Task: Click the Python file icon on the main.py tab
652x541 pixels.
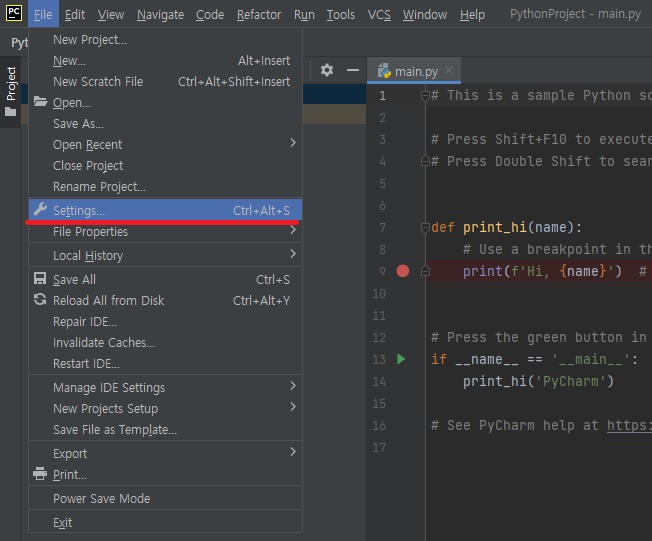Action: [384, 71]
